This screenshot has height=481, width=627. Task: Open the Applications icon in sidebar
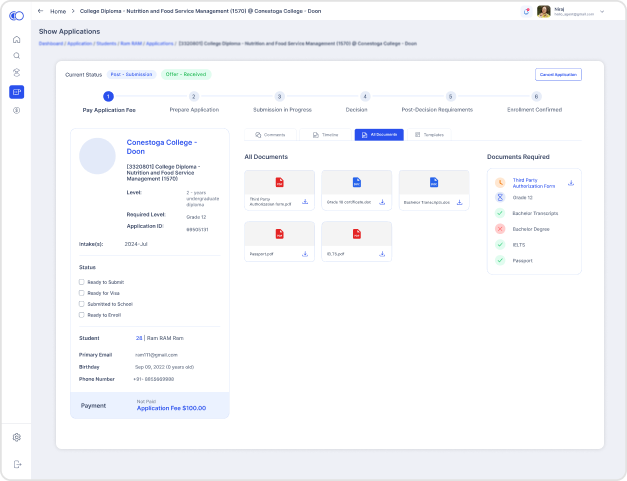pyautogui.click(x=16, y=92)
